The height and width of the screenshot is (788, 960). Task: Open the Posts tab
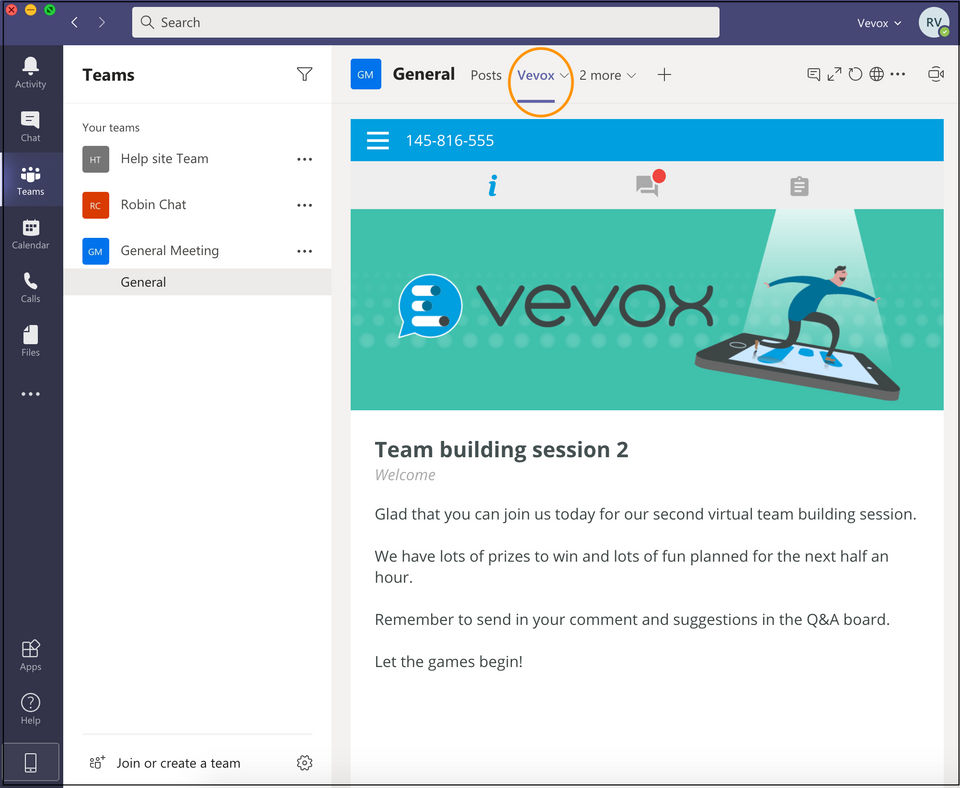point(486,75)
